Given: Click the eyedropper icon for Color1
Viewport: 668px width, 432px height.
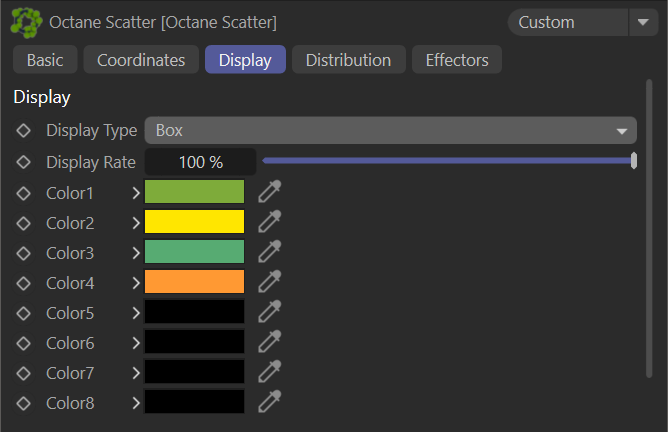Looking at the screenshot, I should (269, 192).
